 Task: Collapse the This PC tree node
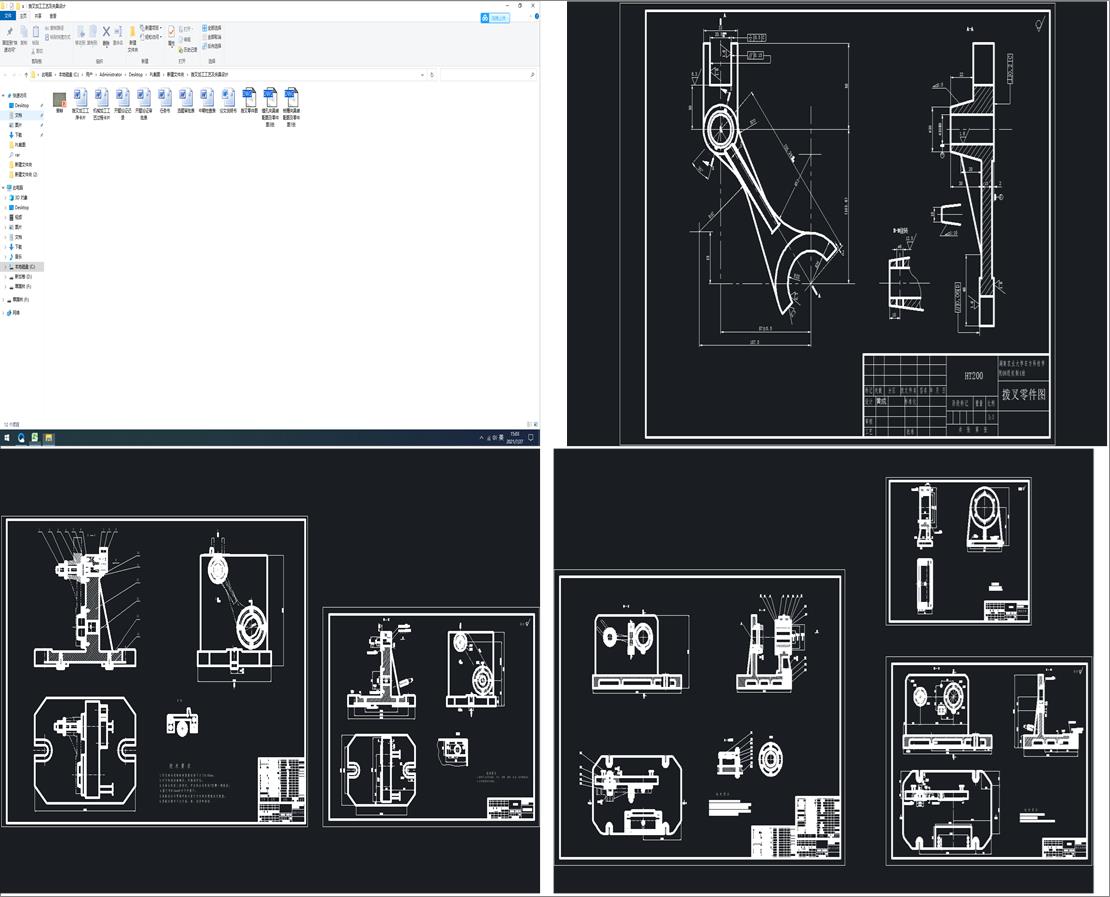click(x=4, y=188)
